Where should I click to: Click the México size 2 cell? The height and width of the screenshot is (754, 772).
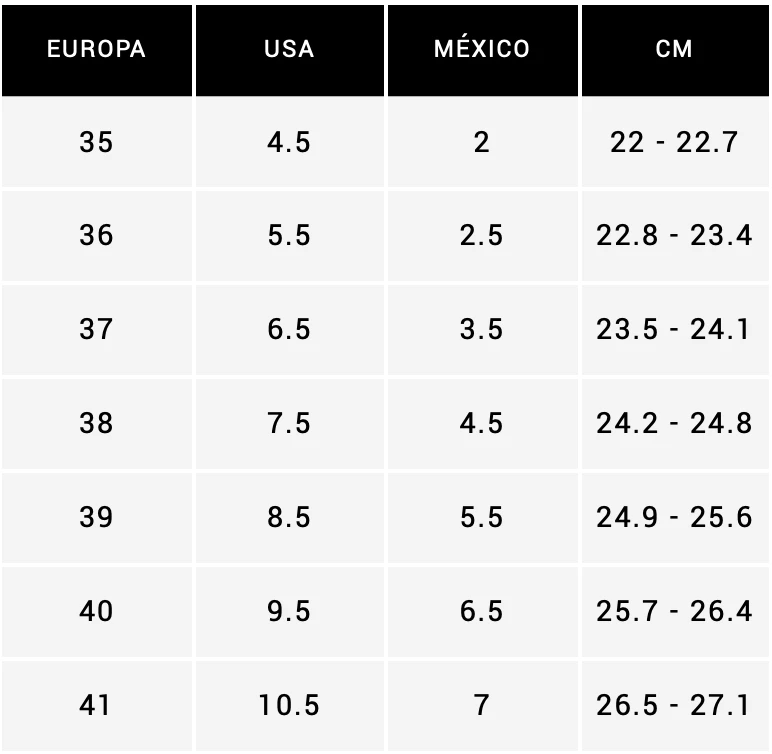(x=482, y=142)
